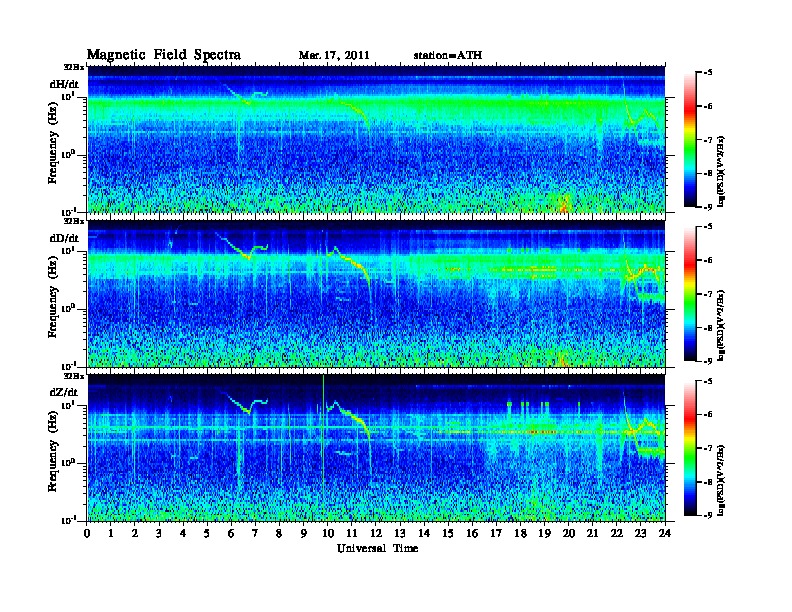Click the '32 Hz' label of dH/dt panel
Image resolution: width=792 pixels, height=612 pixels.
[73, 67]
